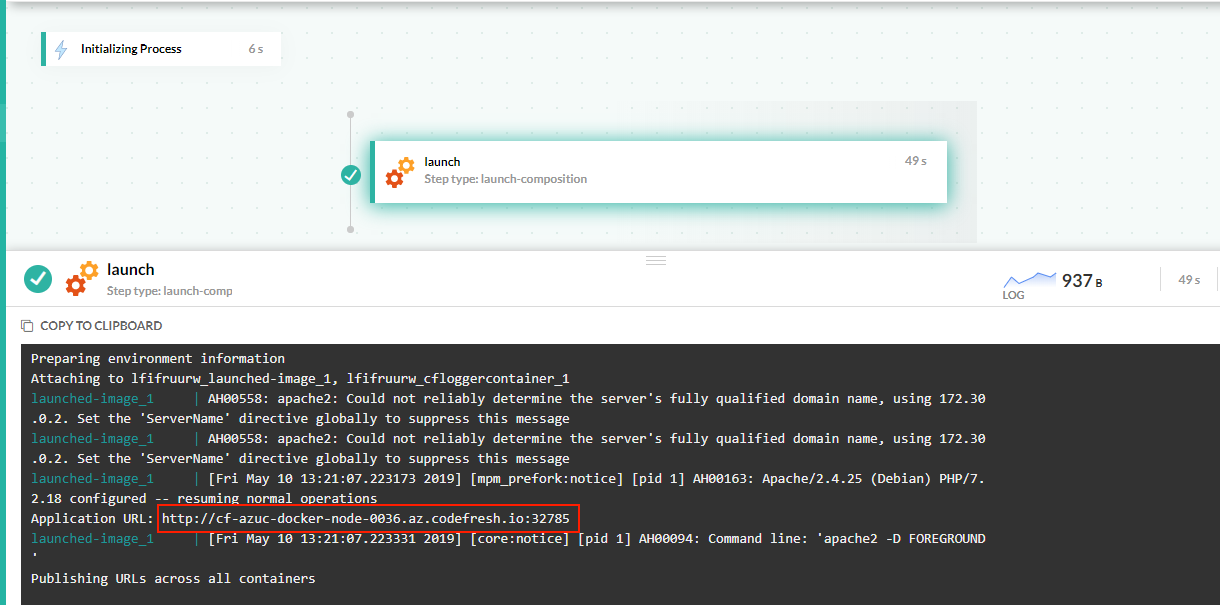Click the gears icon in the log header

(82, 279)
